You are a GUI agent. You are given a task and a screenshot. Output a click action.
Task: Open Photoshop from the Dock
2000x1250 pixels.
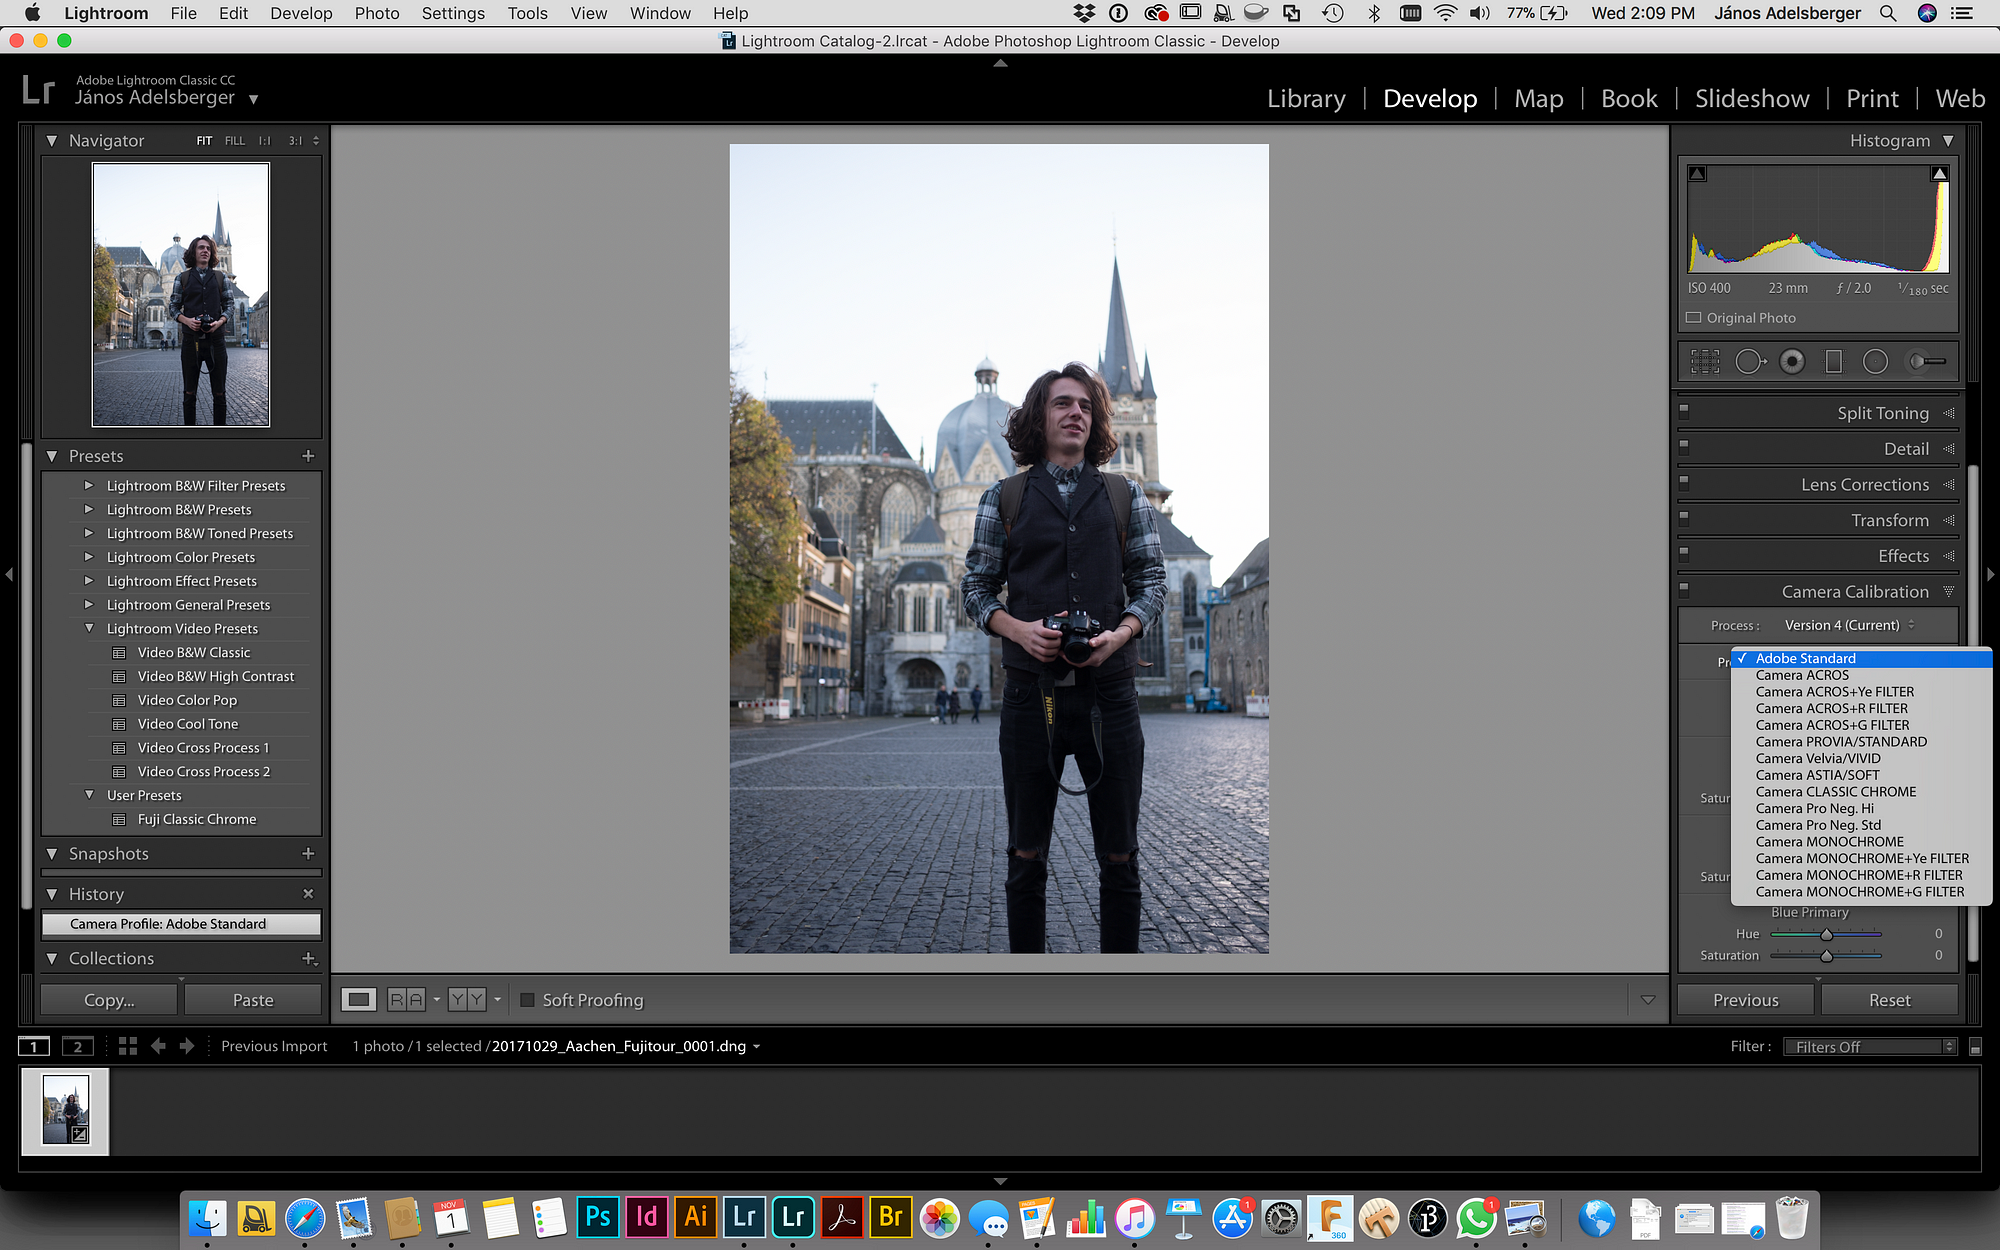[x=598, y=1218]
